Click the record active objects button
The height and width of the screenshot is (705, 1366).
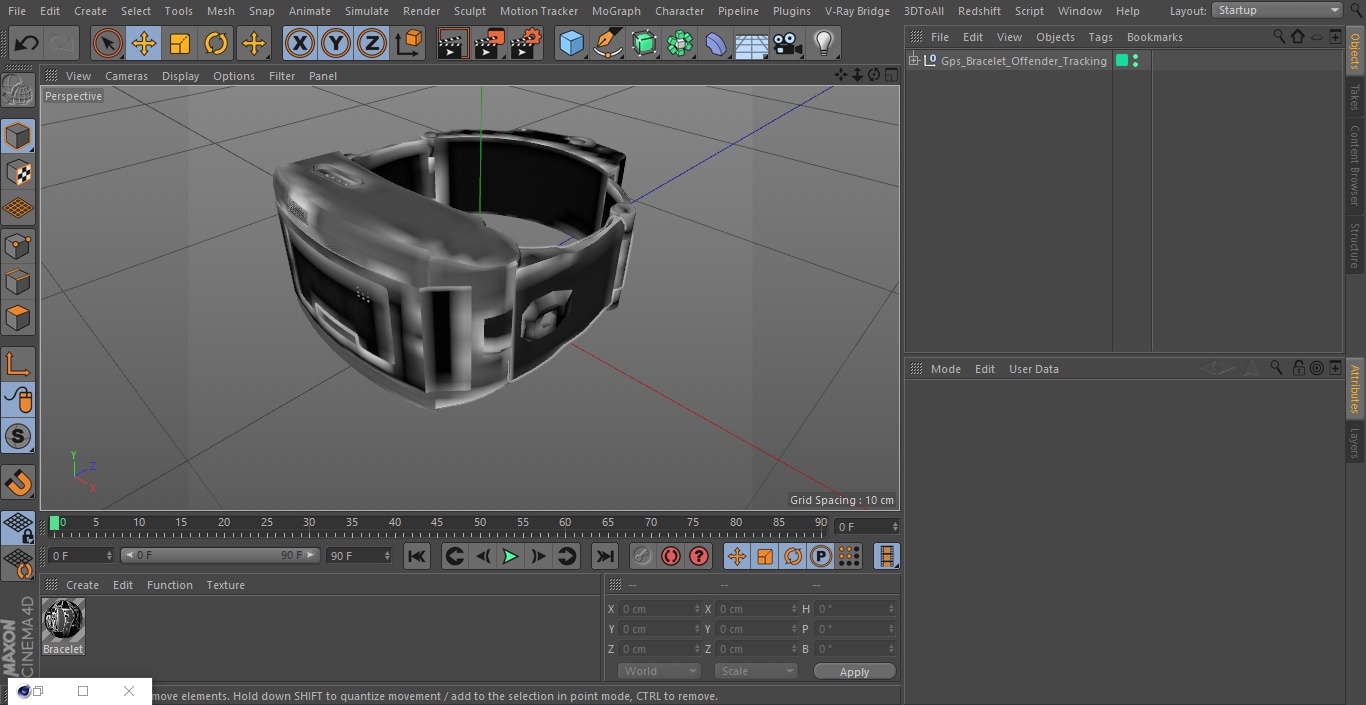(643, 556)
